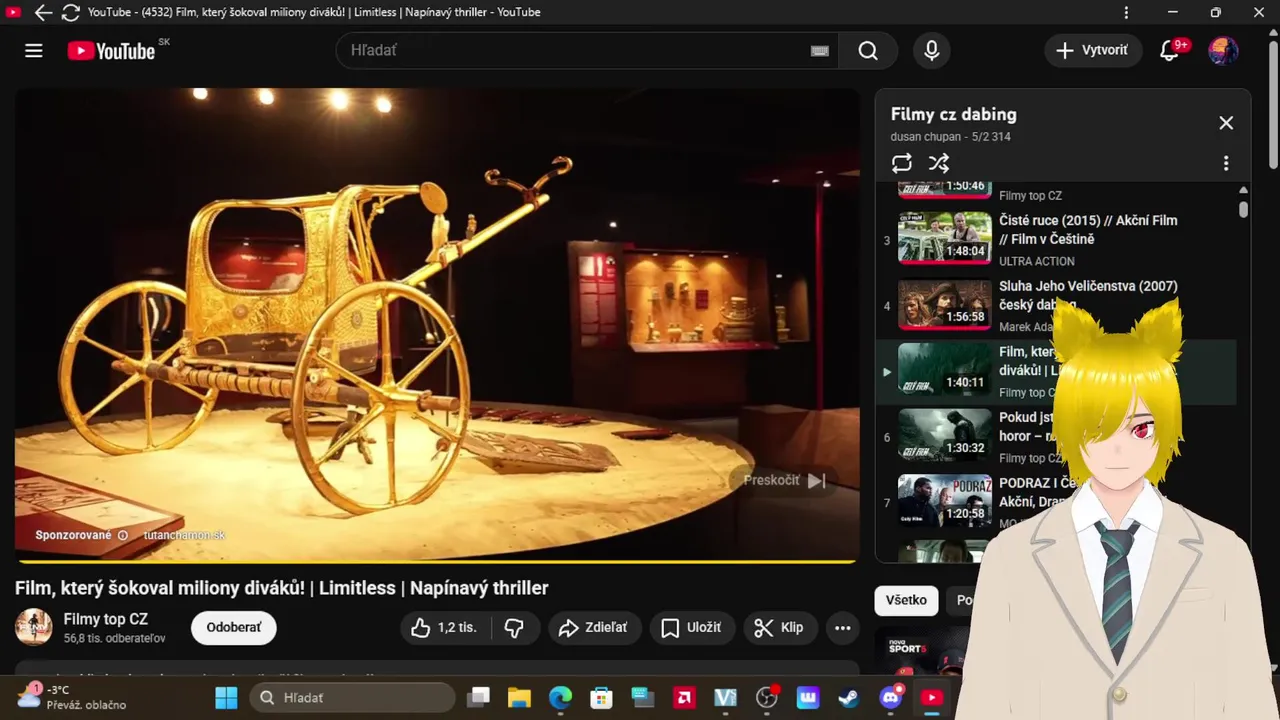Click thumbnail with 1:30:32 duration

click(945, 434)
